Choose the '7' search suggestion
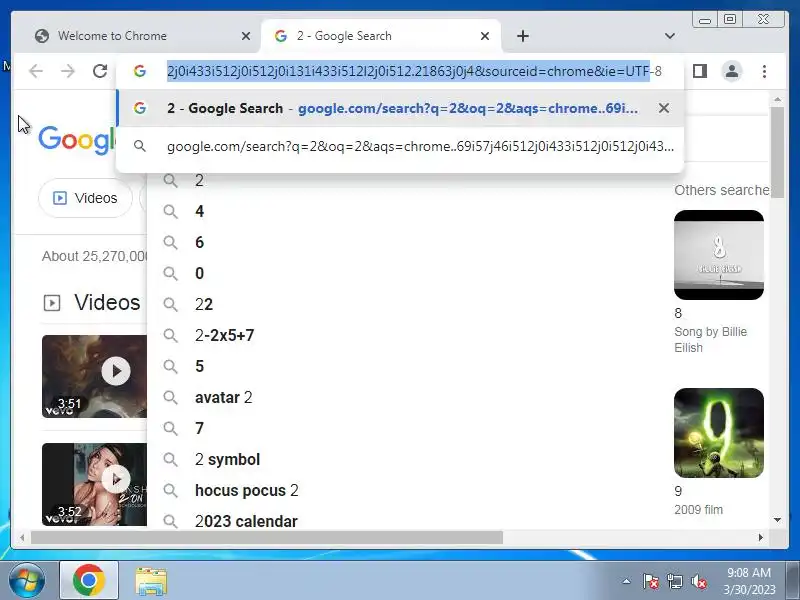Viewport: 800px width, 600px height. pos(199,429)
